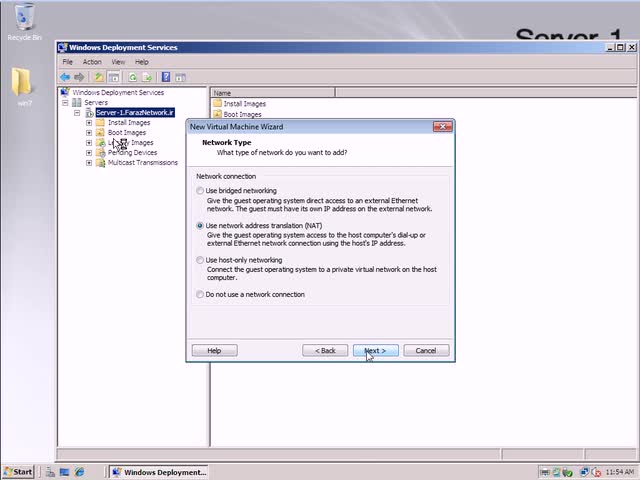Viewport: 640px width, 480px height.
Task: Open the View menu
Action: (x=118, y=62)
